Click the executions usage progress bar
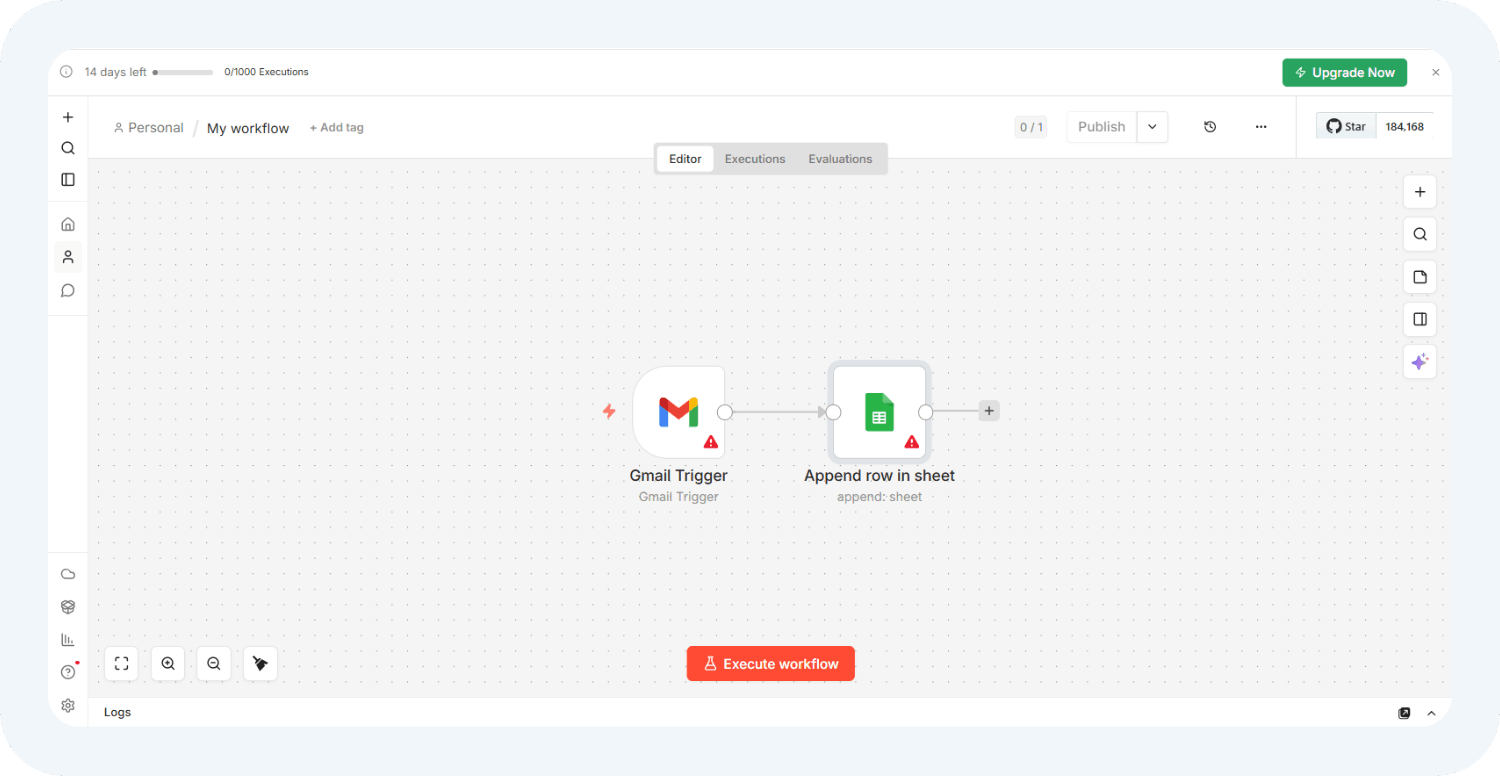 (183, 72)
